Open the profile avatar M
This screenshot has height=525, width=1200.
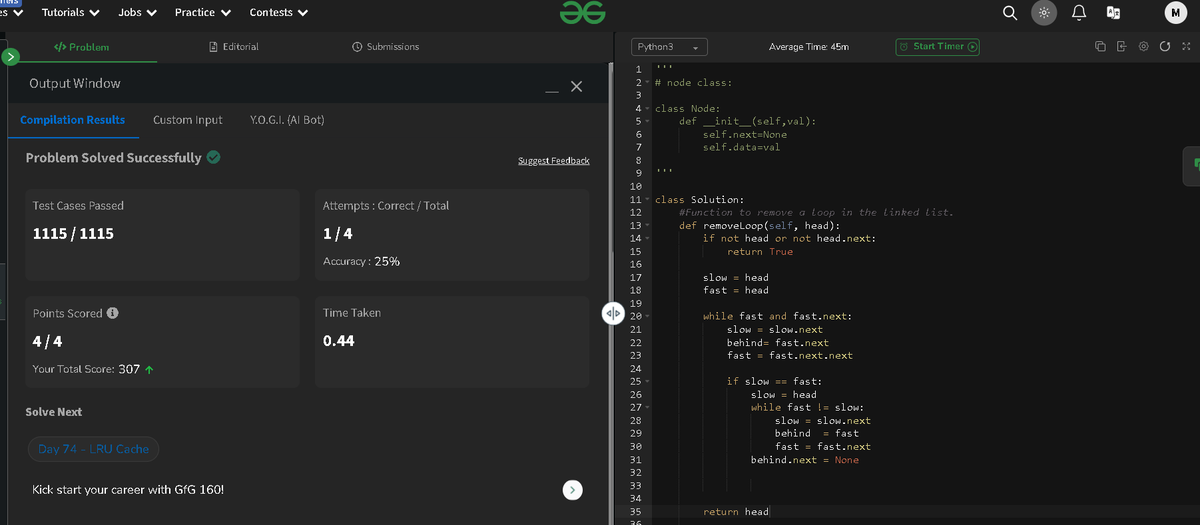[1176, 12]
